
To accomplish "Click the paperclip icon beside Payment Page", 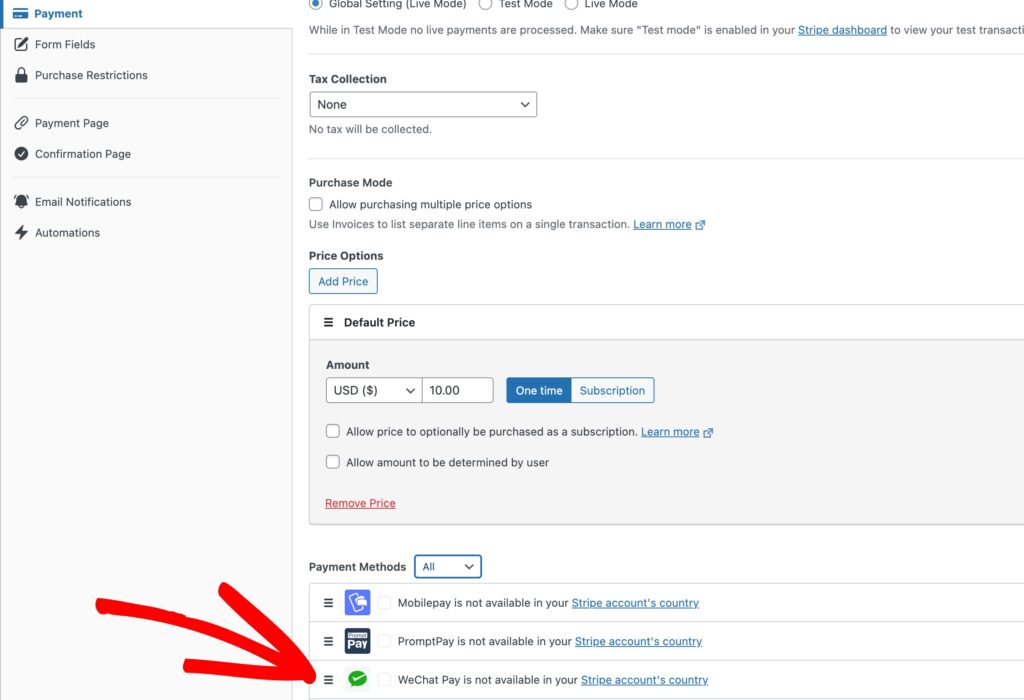I will coord(22,122).
